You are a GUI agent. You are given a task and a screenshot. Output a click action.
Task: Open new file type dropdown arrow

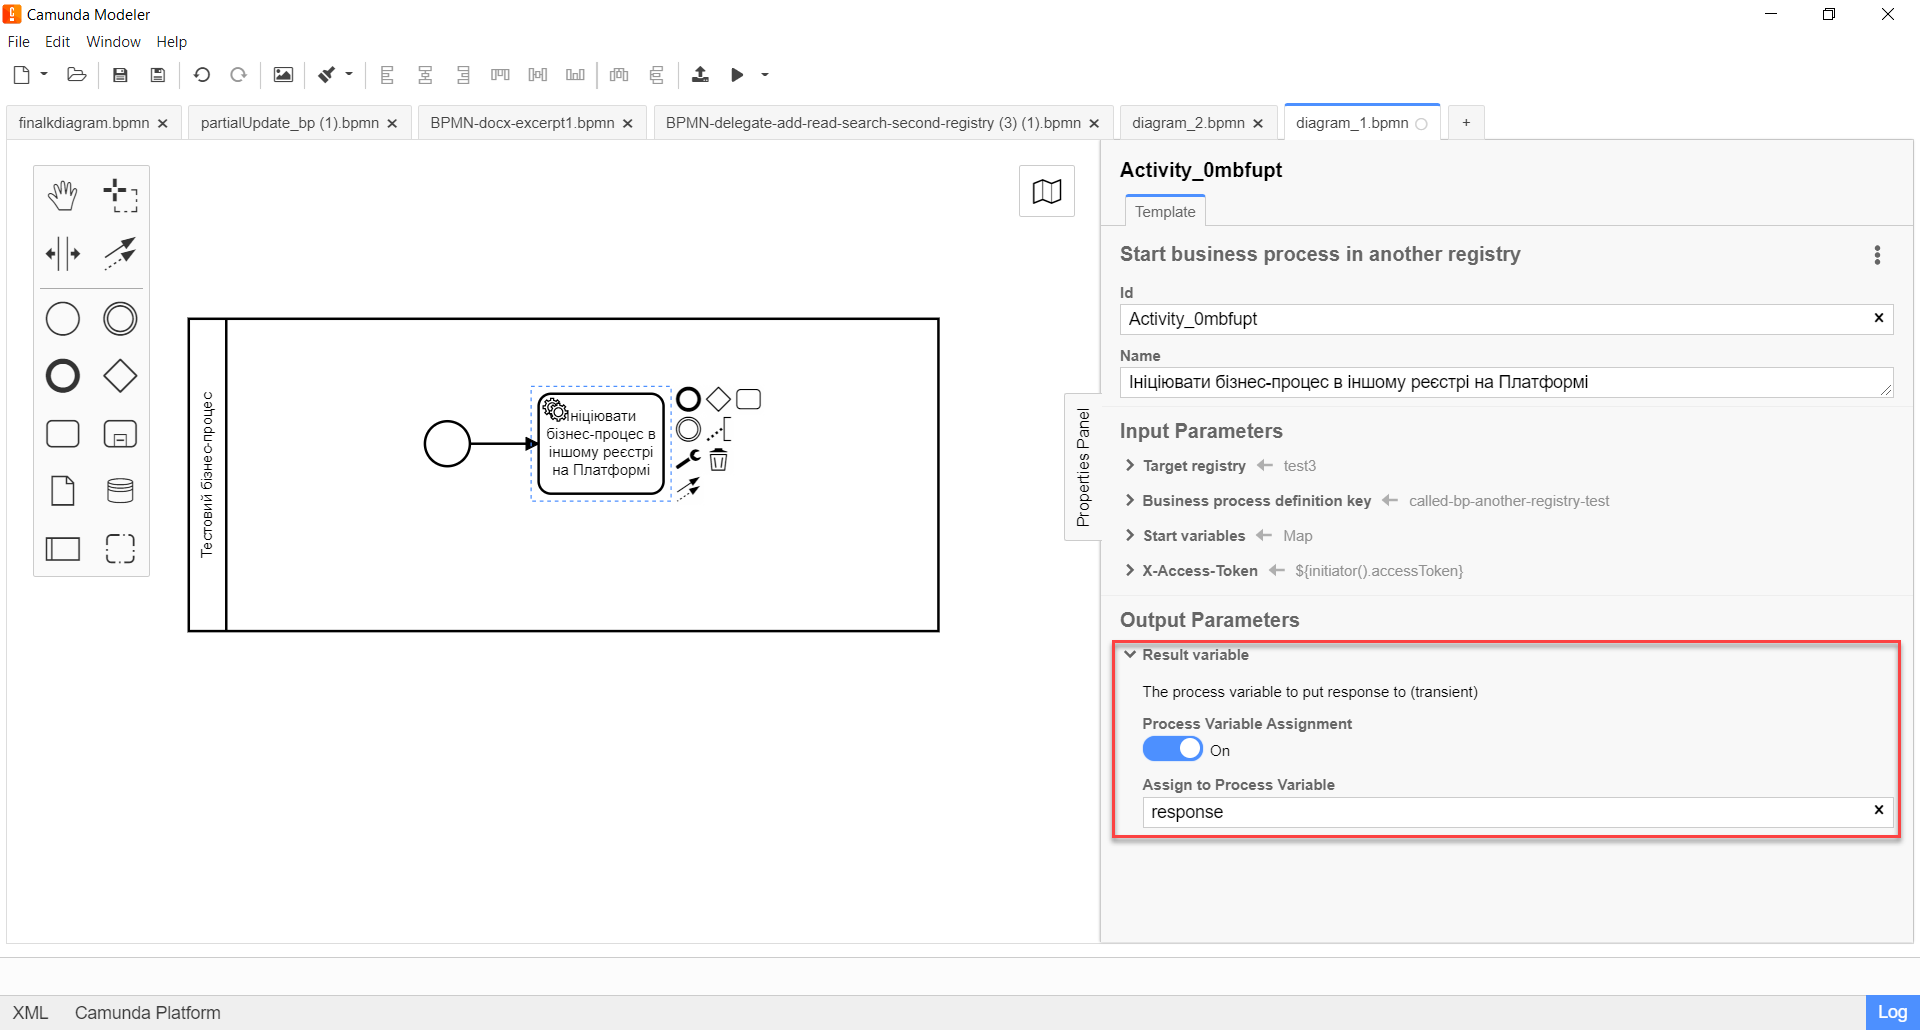click(44, 74)
